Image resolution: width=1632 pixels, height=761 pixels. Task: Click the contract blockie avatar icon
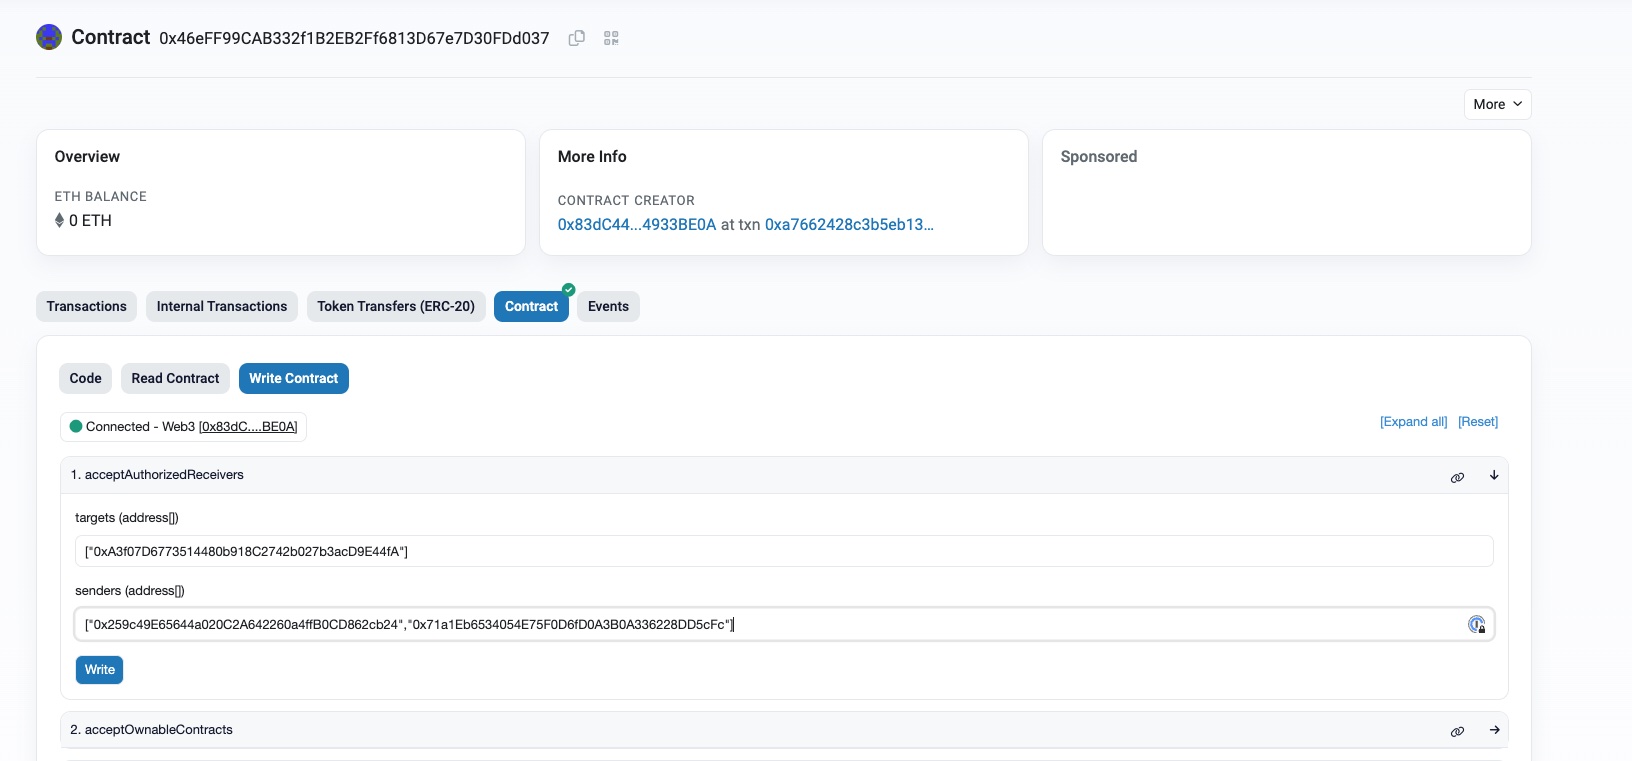tap(49, 38)
